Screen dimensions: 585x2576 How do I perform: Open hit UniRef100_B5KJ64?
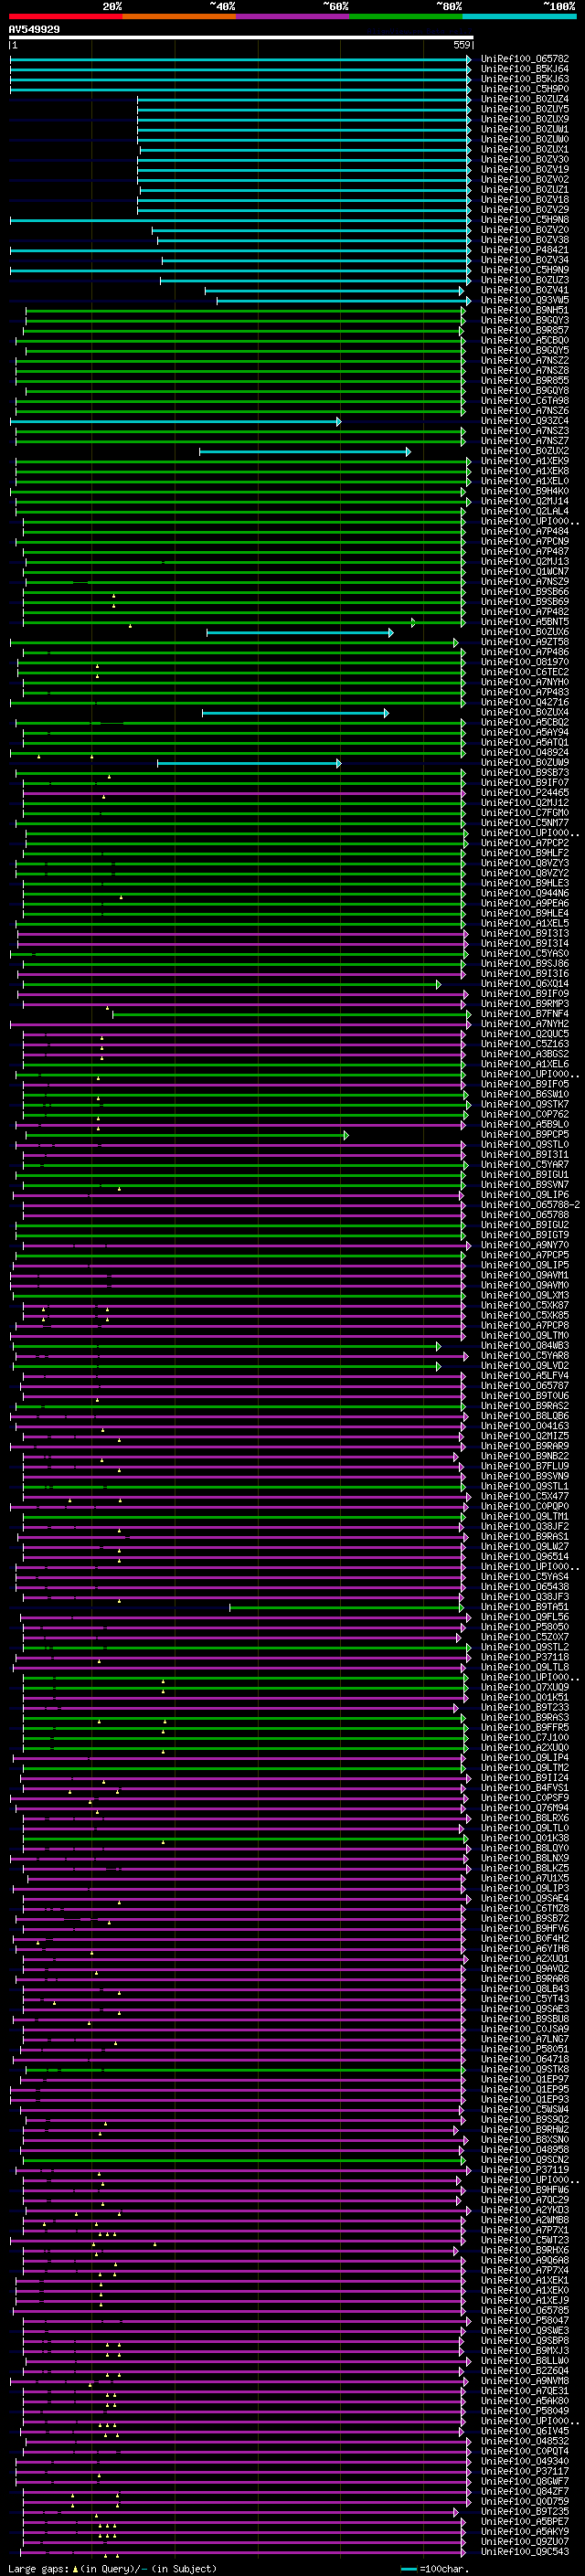[525, 69]
